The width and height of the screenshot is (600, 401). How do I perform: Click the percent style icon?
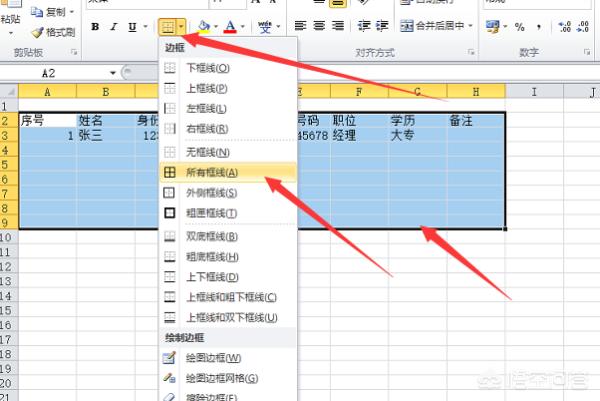519,27
